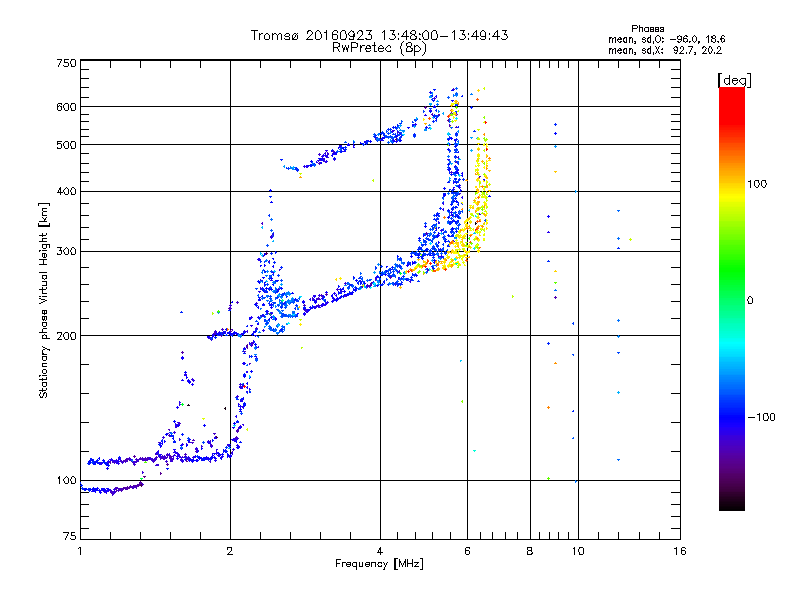Image resolution: width=800 pixels, height=600 pixels.
Task: Click the 'Stationary phase Virtual Height [km]' axis title
Action: coord(44,301)
